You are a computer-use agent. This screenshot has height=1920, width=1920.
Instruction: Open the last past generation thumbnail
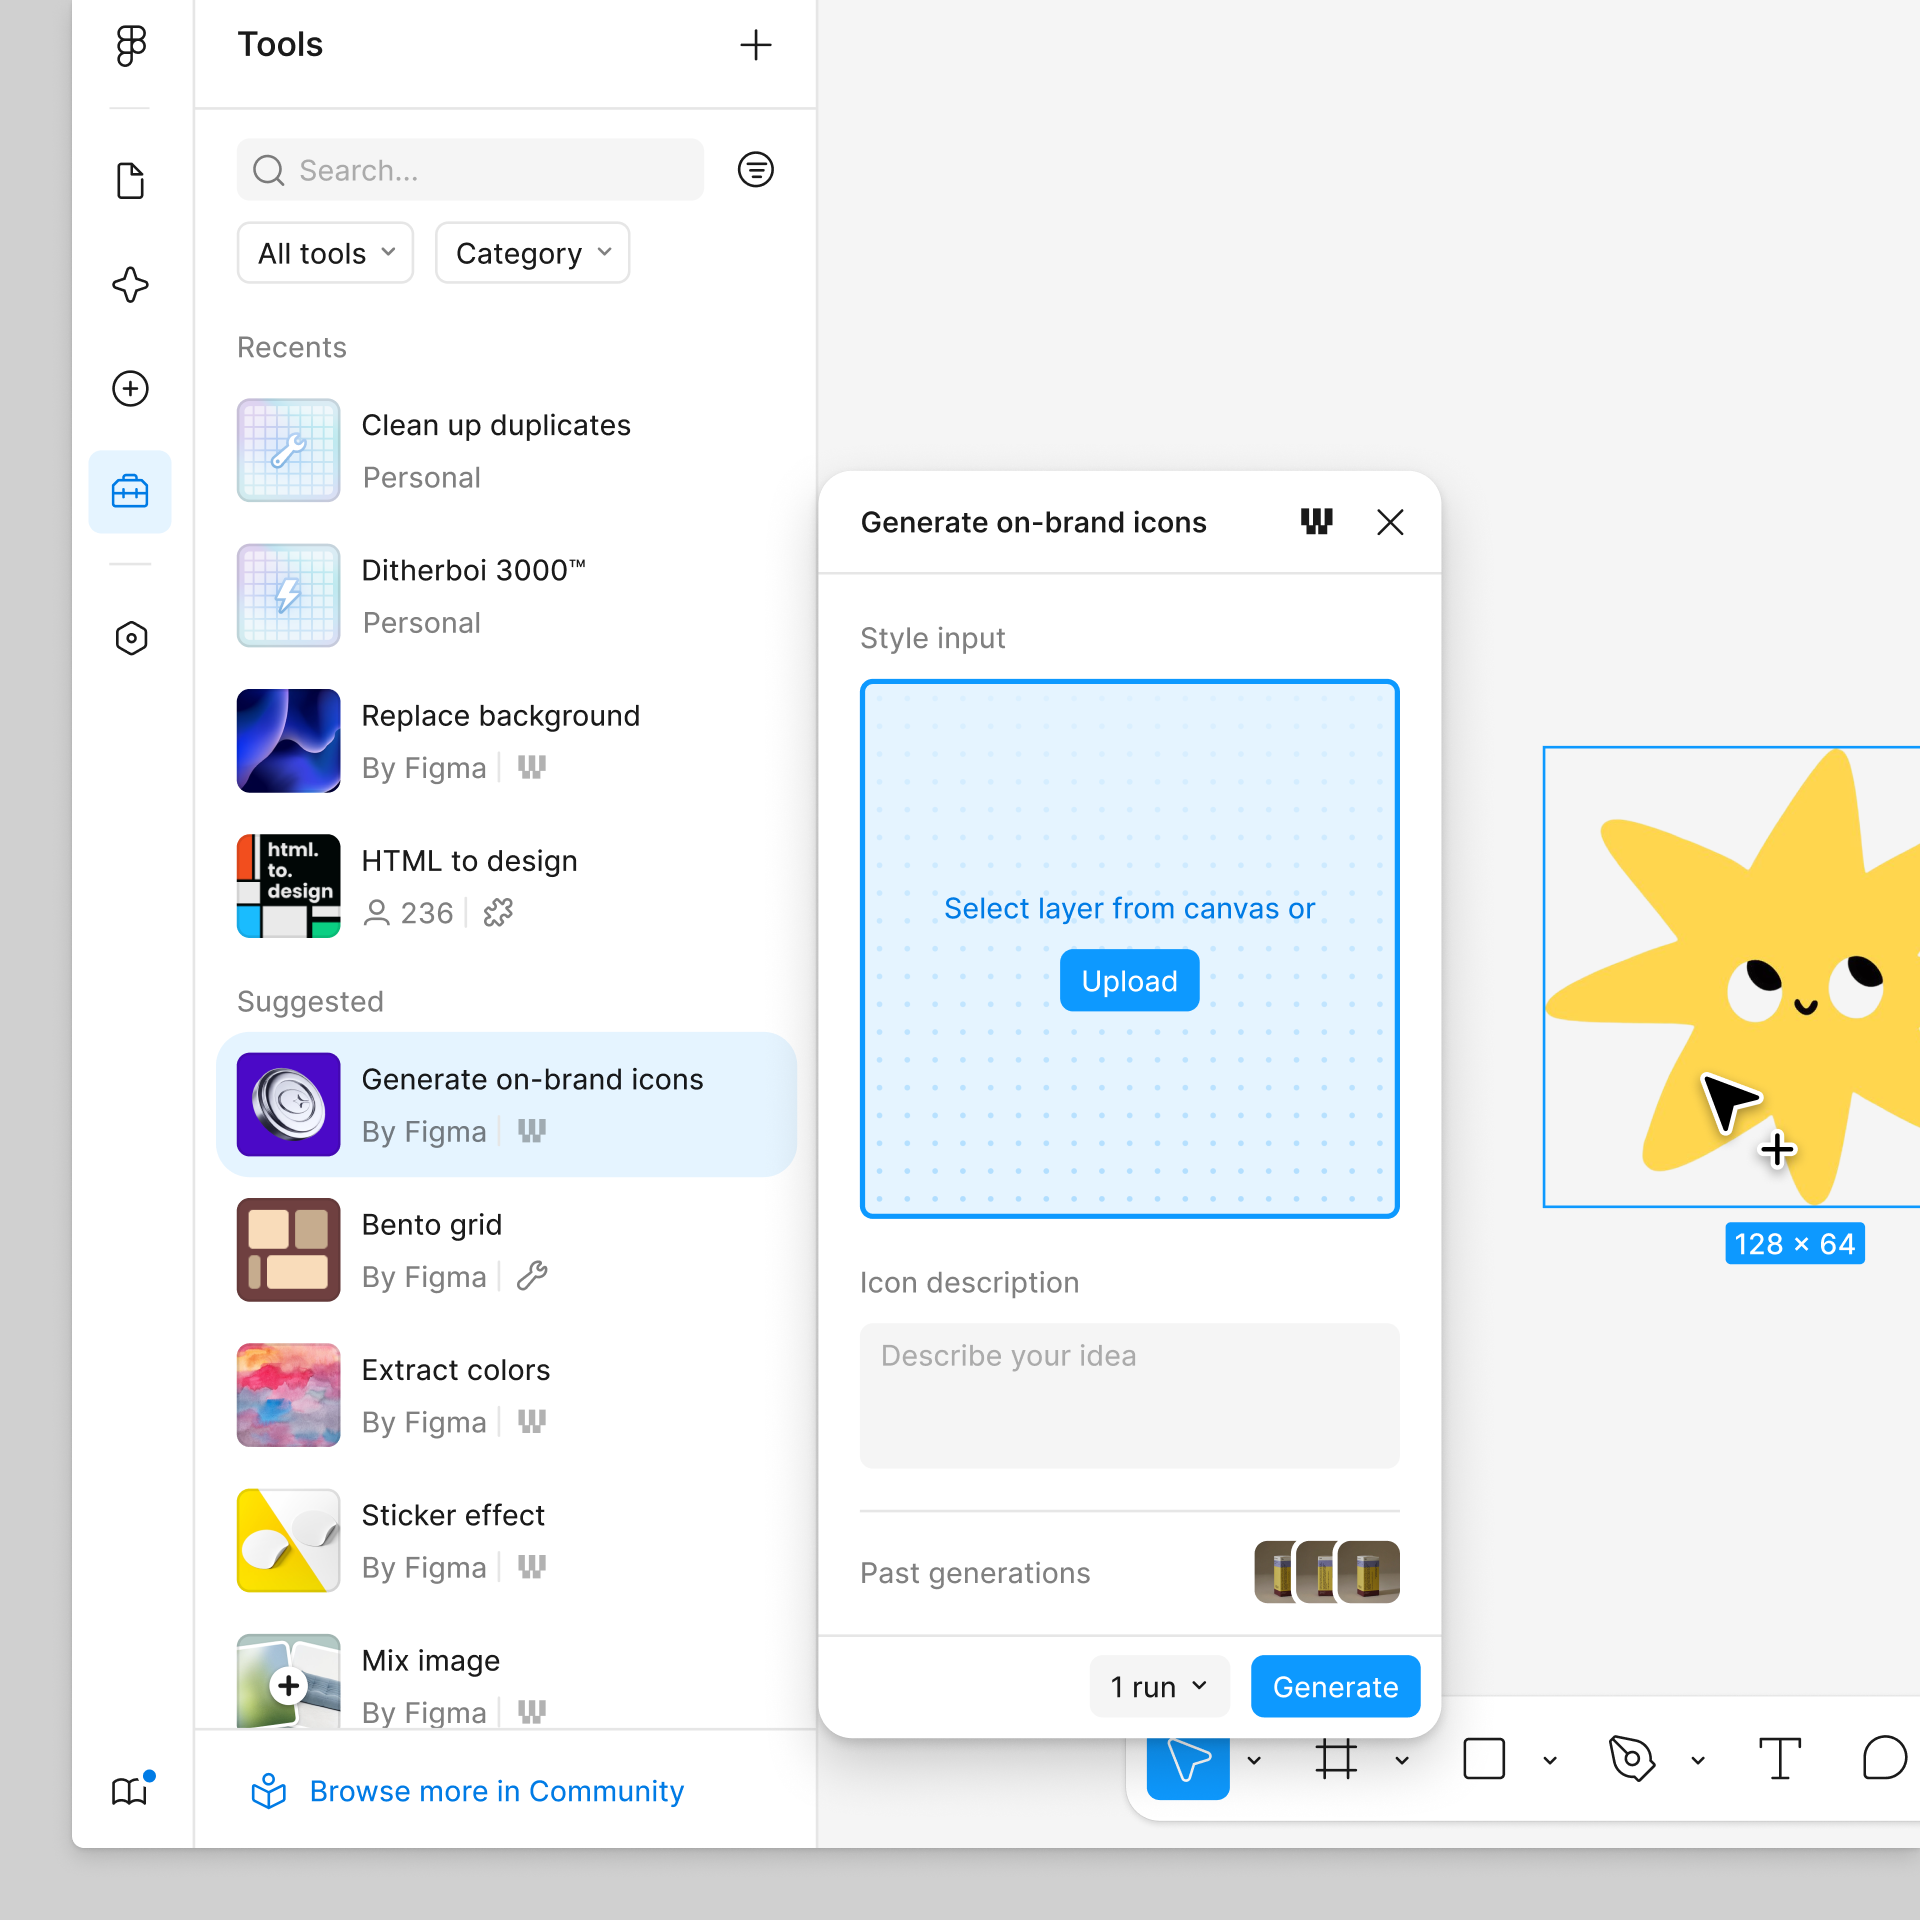click(1369, 1572)
